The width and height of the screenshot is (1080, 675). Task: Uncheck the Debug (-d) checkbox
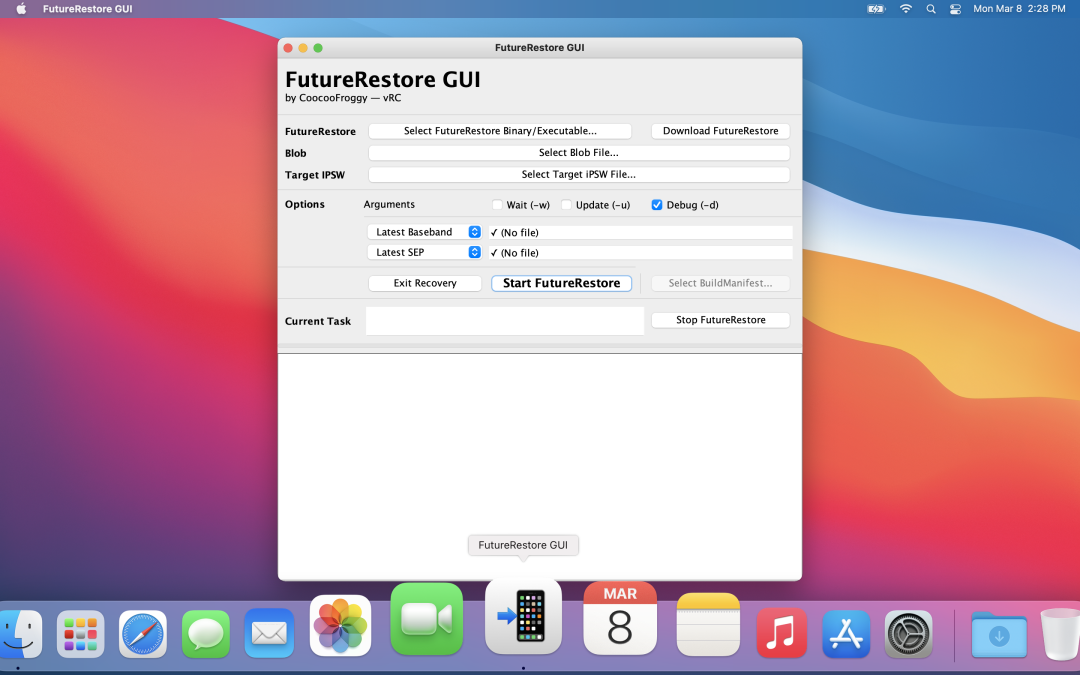pyautogui.click(x=656, y=205)
